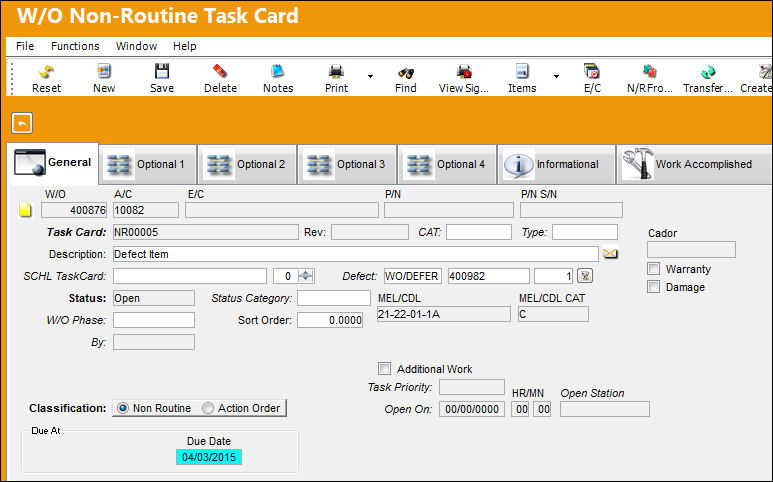Click the MEL/CDL field 21-22-01-1A
This screenshot has width=773, height=482.
click(x=444, y=314)
